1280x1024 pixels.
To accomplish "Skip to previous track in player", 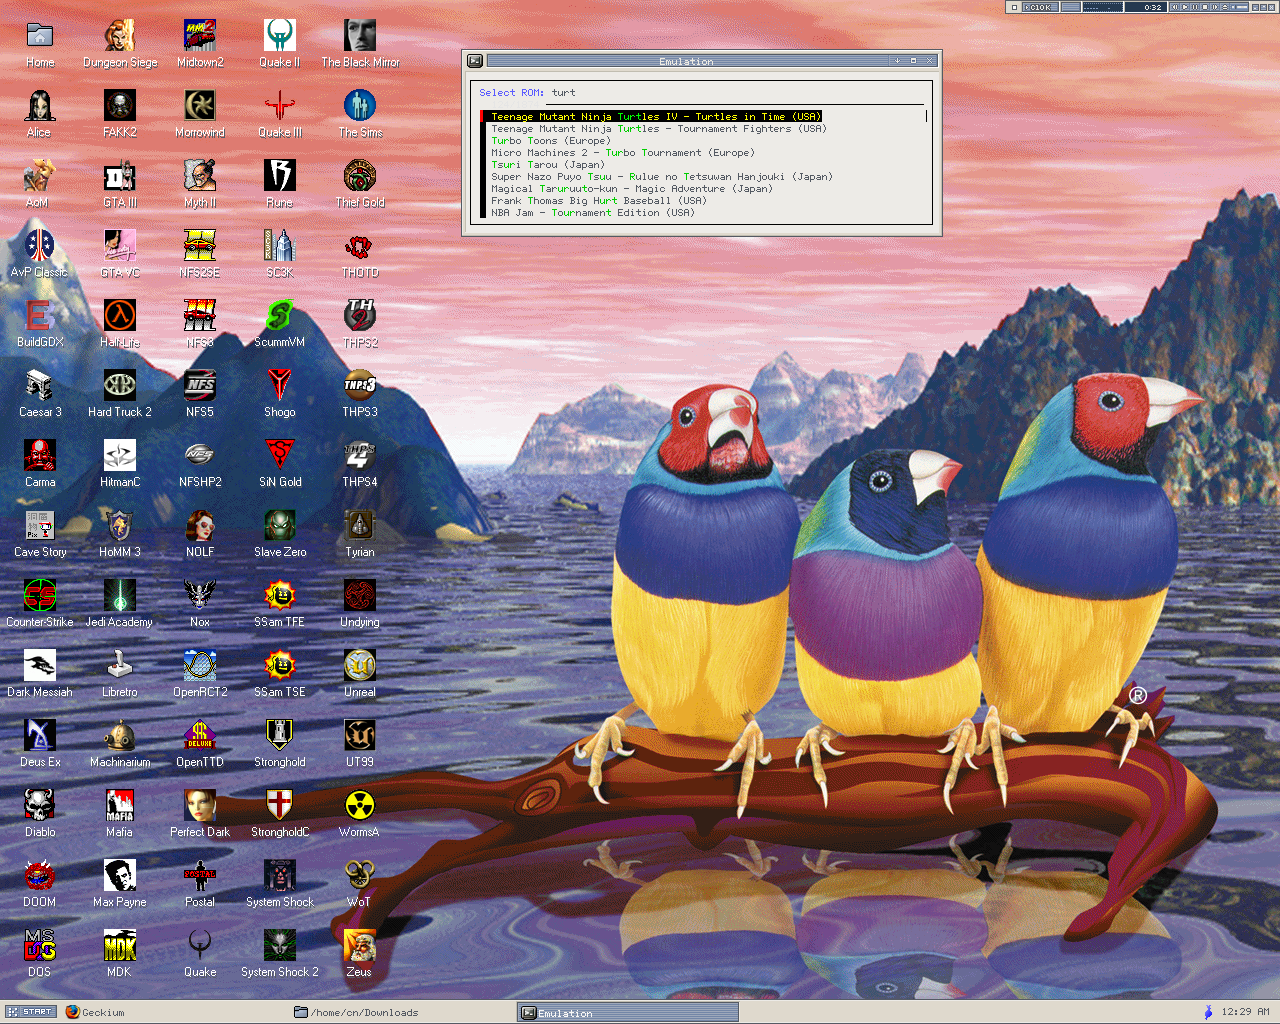I will point(1175,7).
